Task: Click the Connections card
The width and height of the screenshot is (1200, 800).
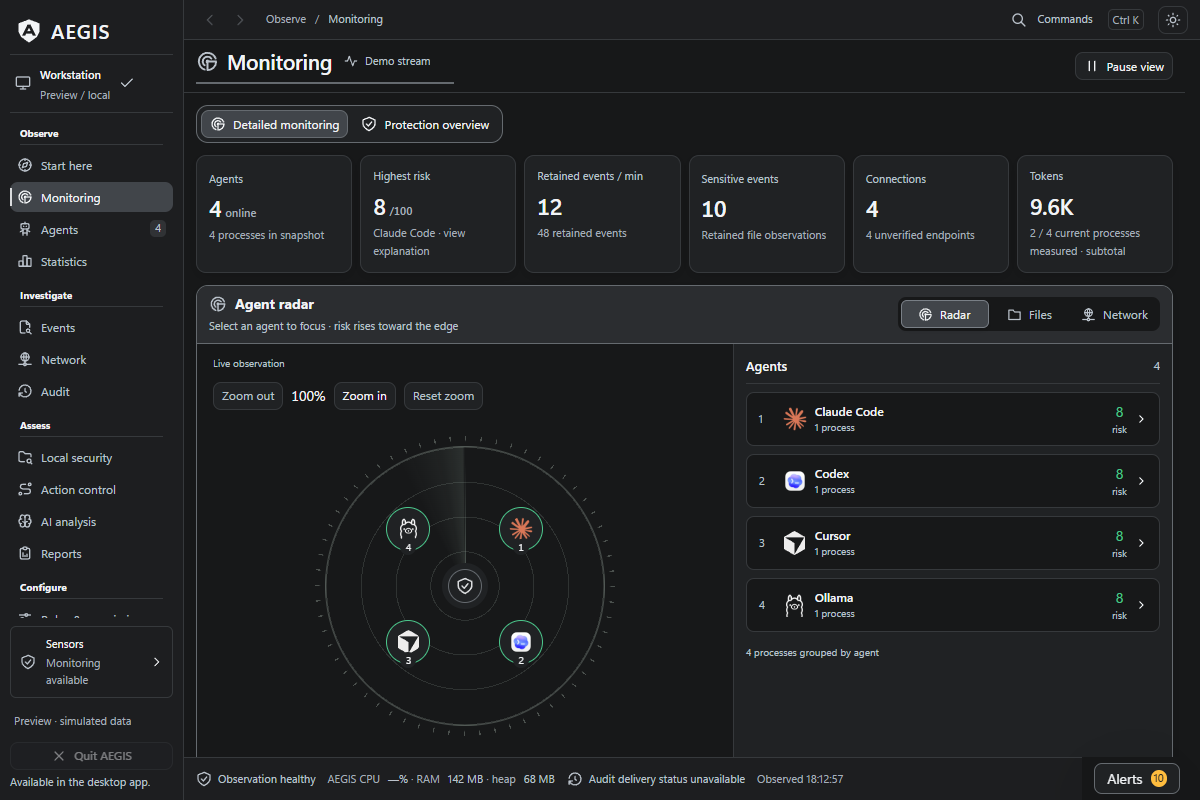Action: [x=931, y=214]
